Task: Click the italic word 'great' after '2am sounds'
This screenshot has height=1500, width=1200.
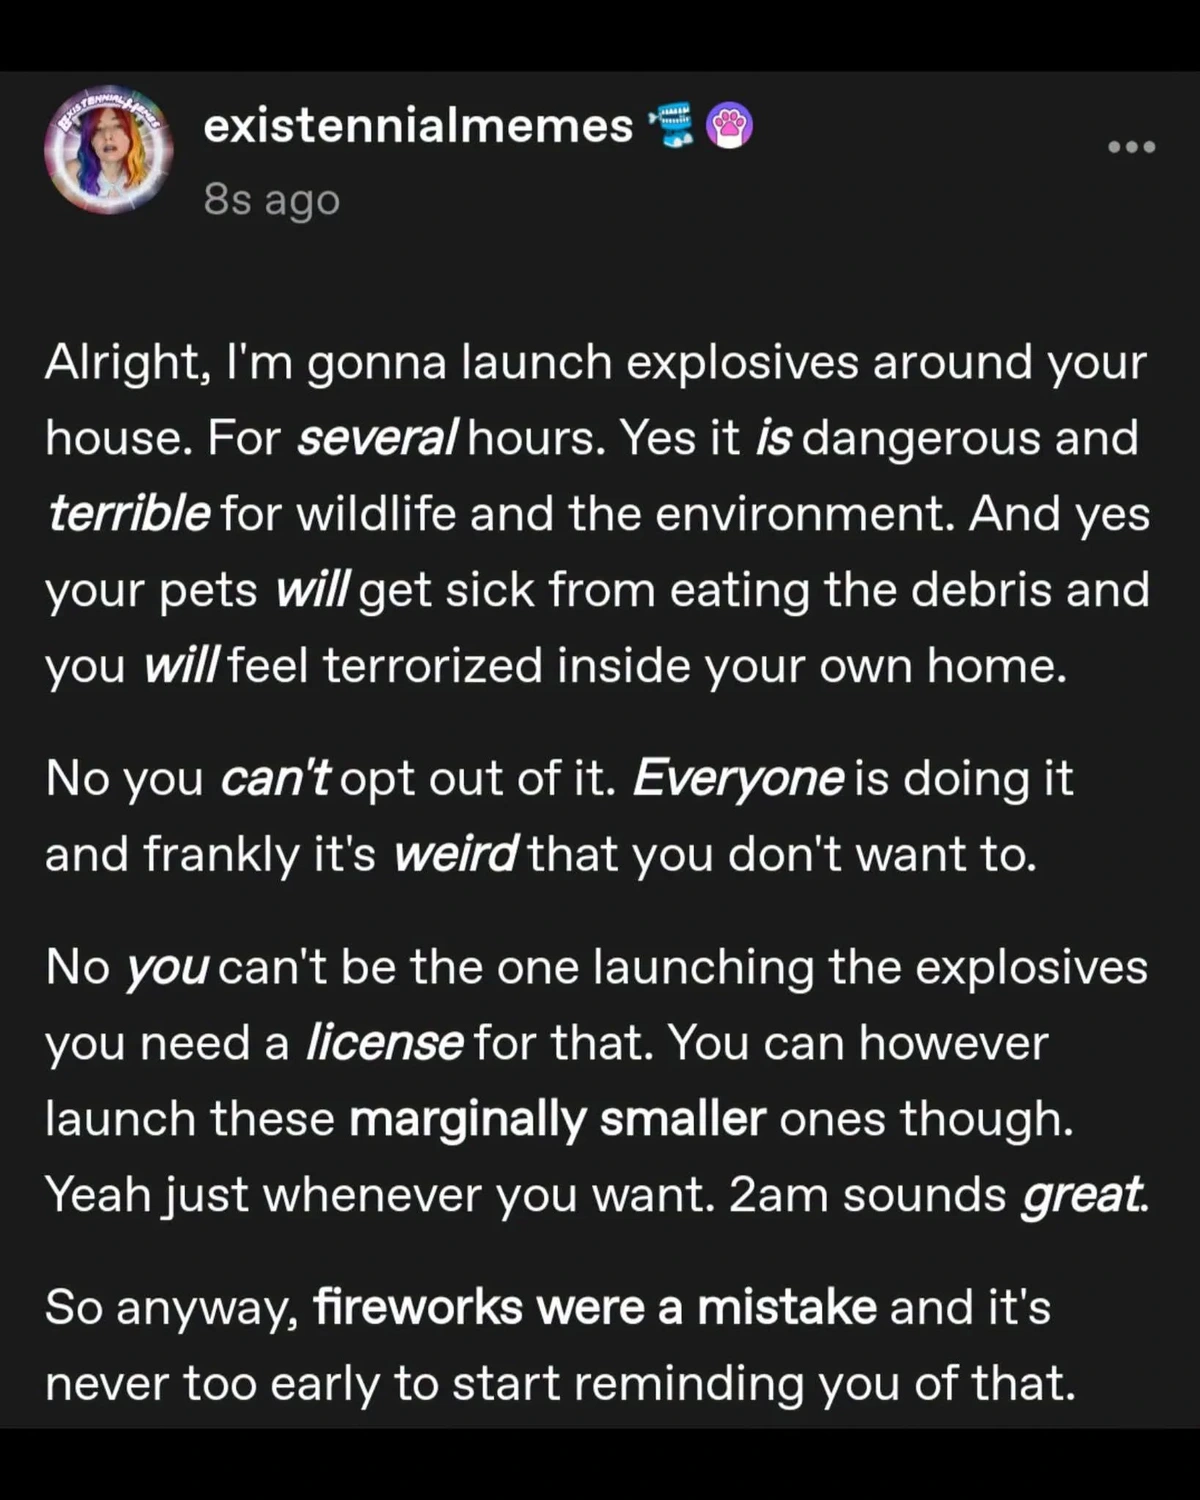Action: click(1083, 1195)
